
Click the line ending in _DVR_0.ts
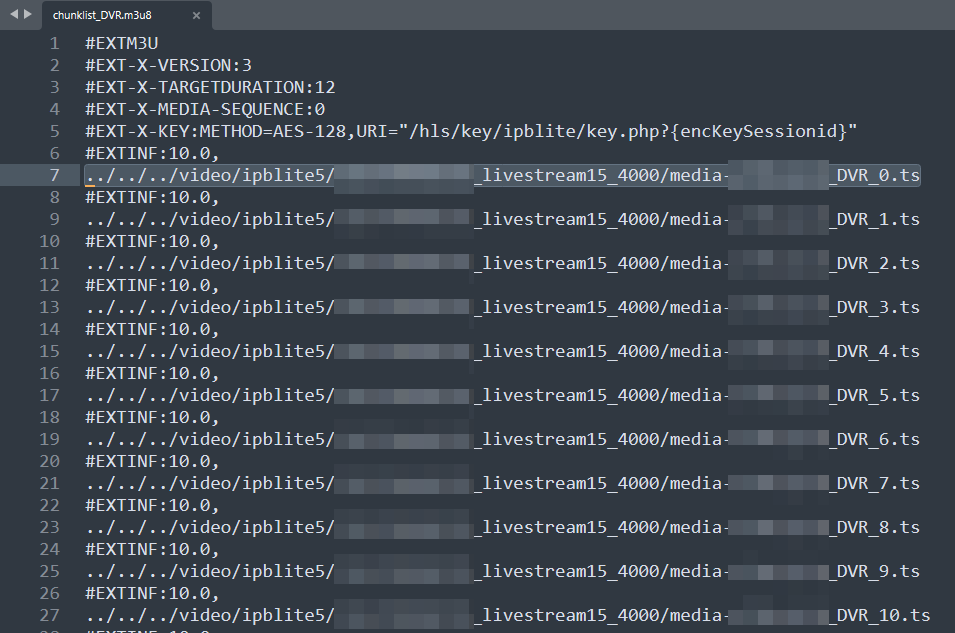coord(502,175)
